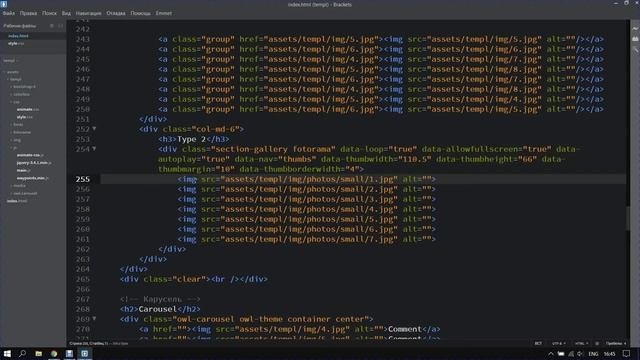The height and width of the screenshot is (360, 640).
Task: Open the Вид menu
Action: click(x=66, y=13)
